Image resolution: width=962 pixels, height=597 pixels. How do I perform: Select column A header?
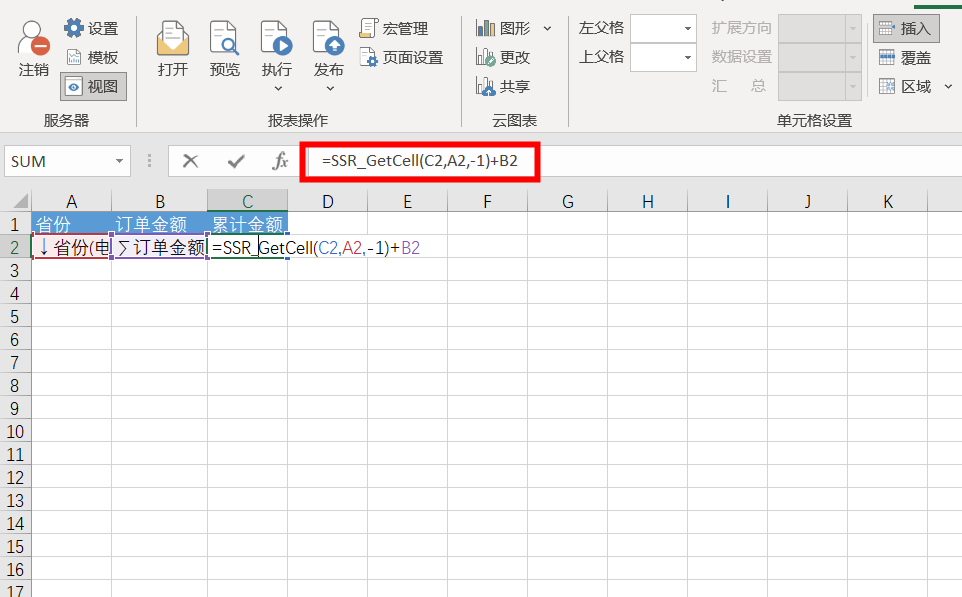(x=71, y=201)
